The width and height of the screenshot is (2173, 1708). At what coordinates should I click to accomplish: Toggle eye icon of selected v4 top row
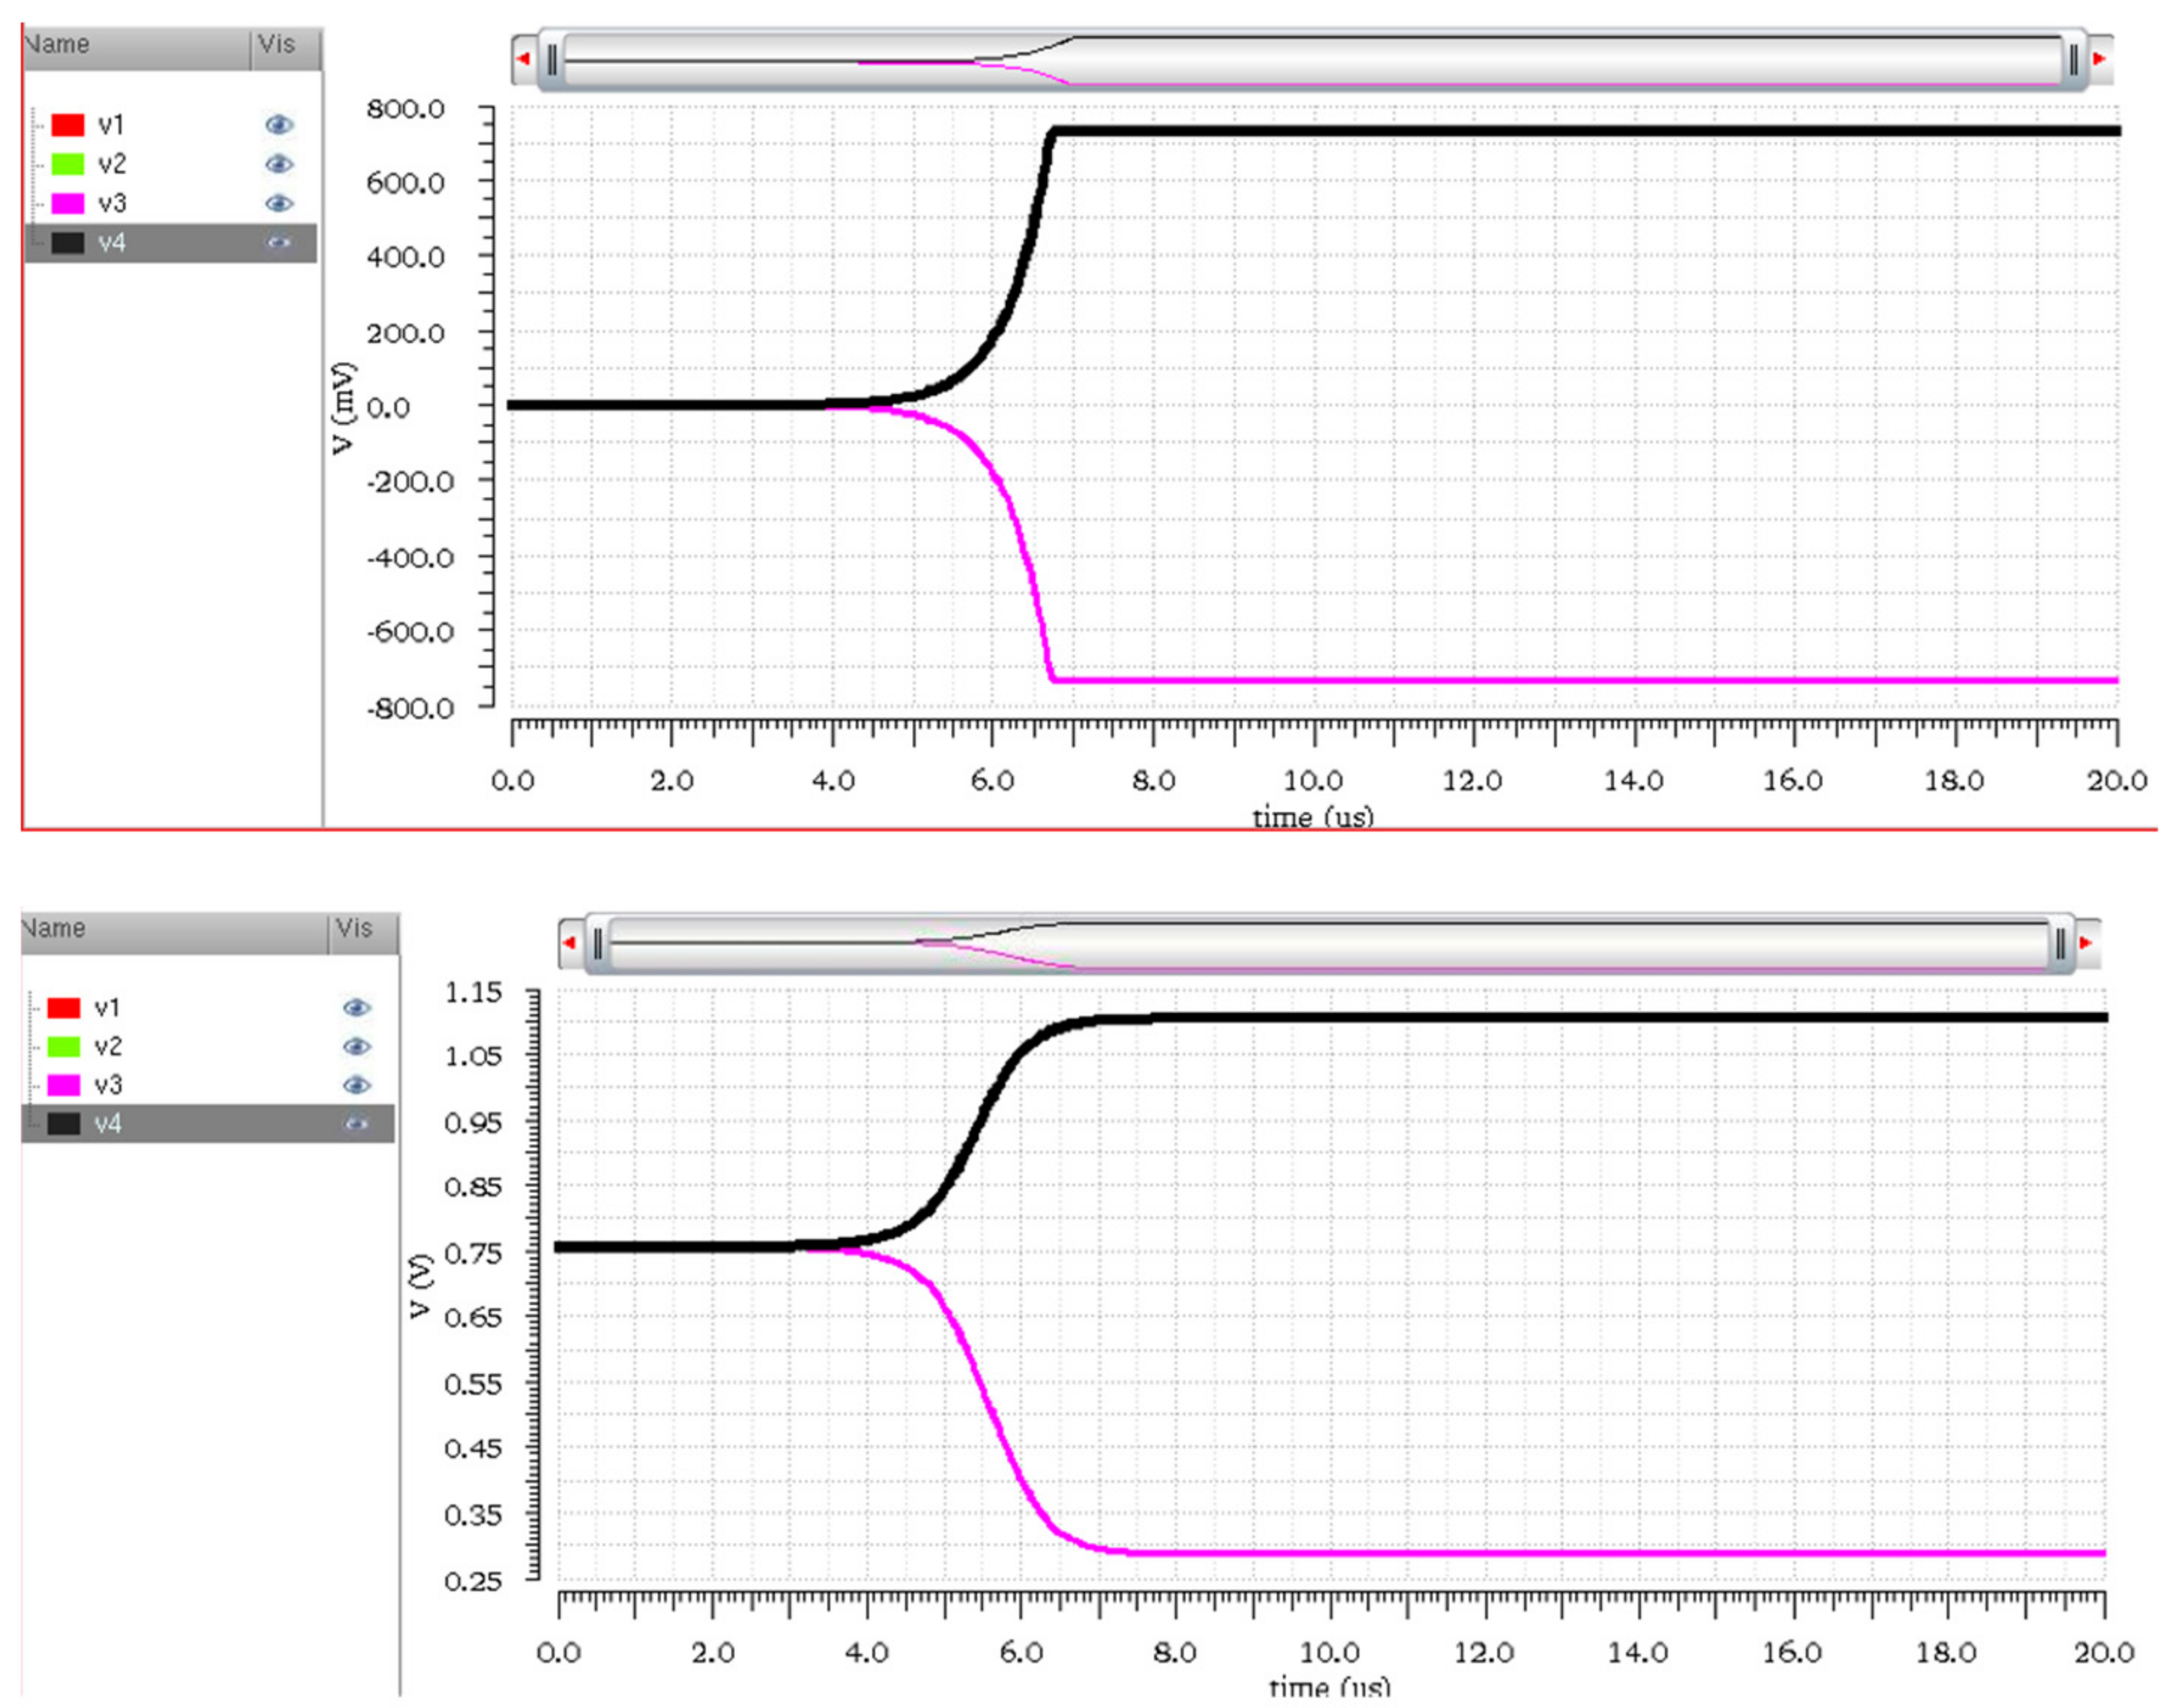(279, 243)
